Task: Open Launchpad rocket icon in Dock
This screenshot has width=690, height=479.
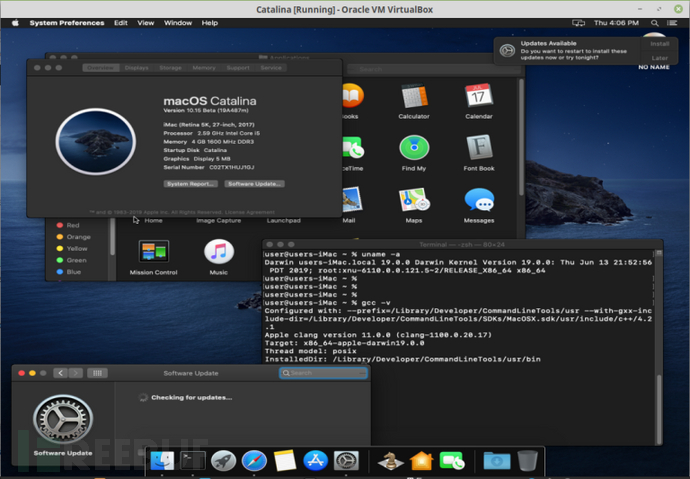Action: pyautogui.click(x=224, y=461)
